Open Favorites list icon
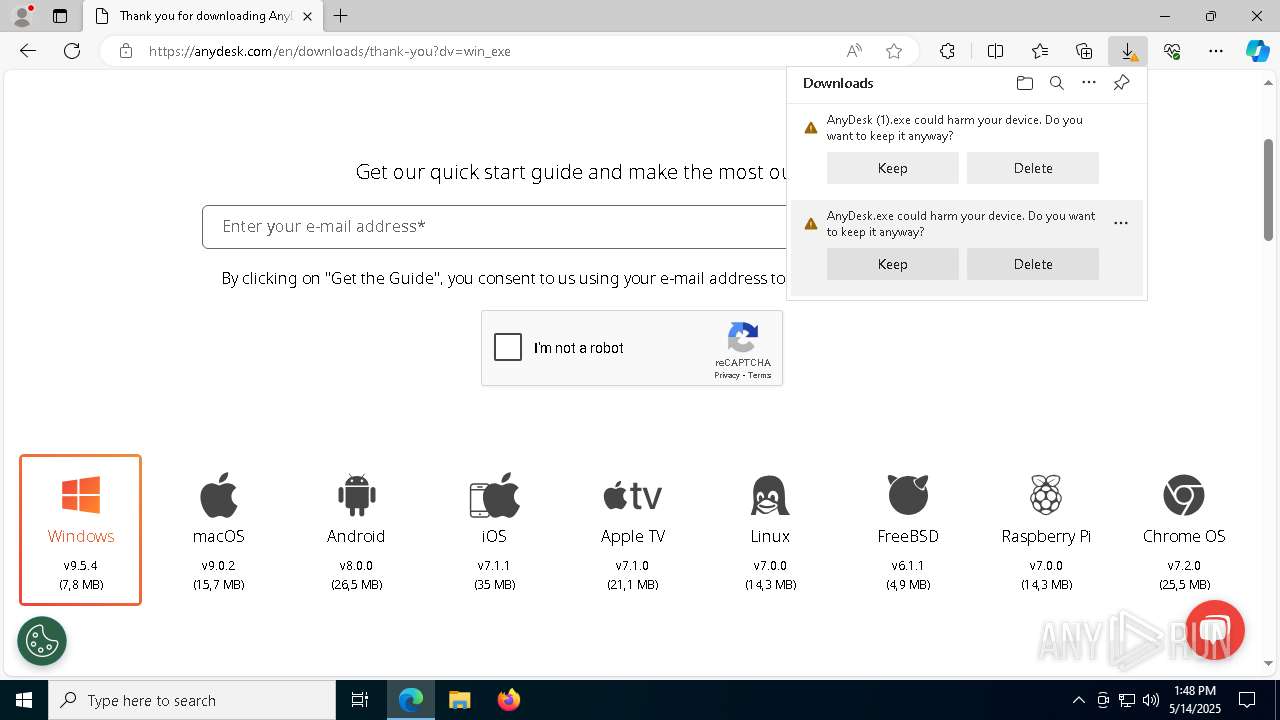Screen dimensions: 1280x720 (1040, 51)
